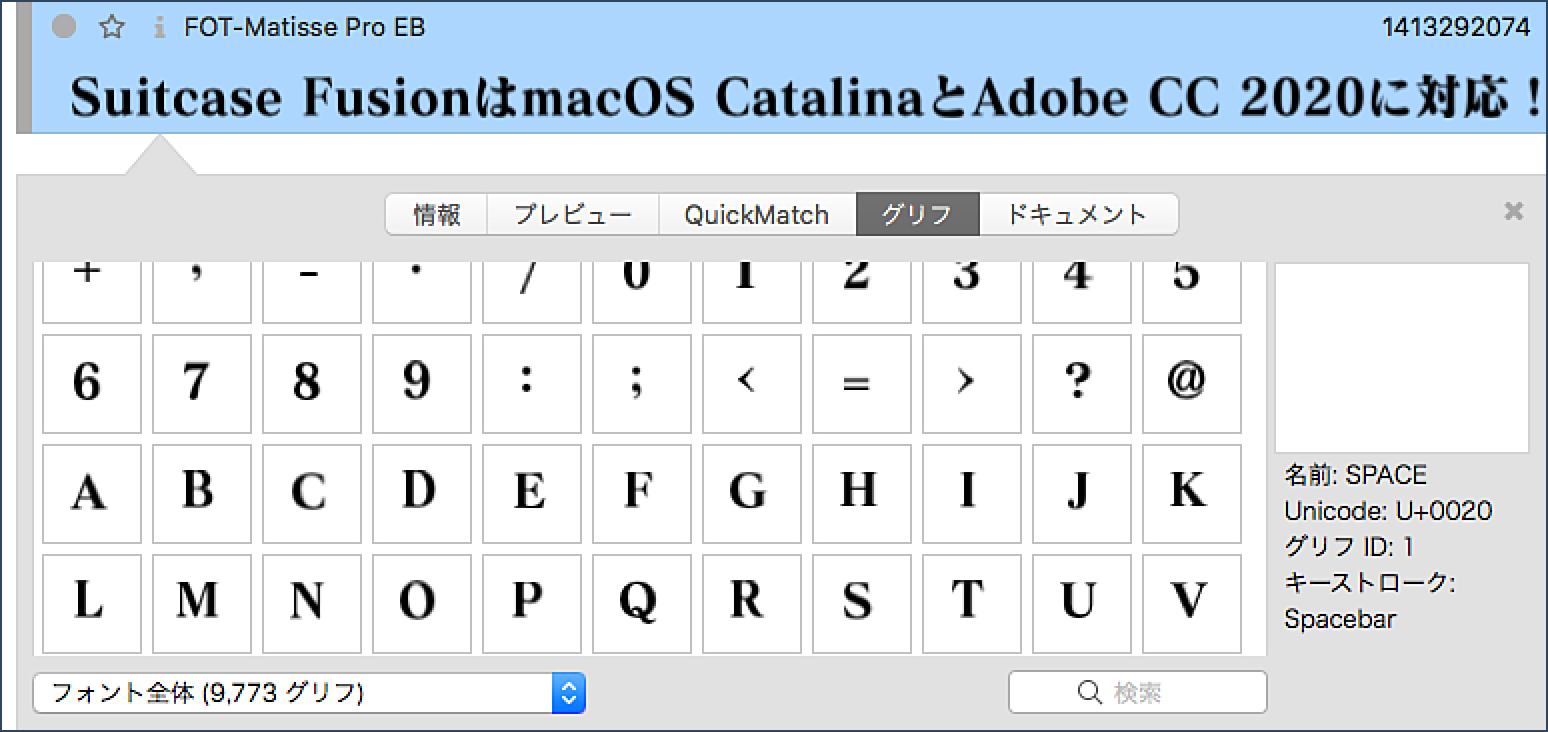Select the less-than glyph cell
The image size is (1548, 732).
tap(752, 384)
